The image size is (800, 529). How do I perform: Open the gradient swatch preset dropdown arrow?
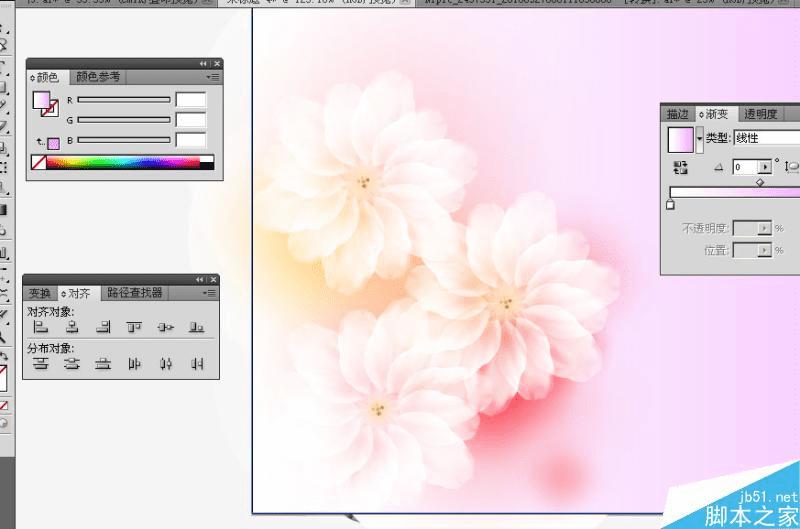click(699, 137)
